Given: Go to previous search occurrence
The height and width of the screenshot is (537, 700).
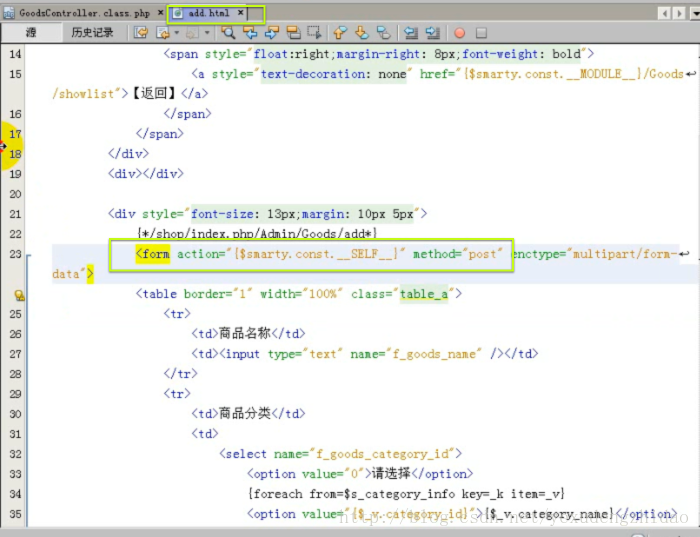Looking at the screenshot, I should (x=250, y=33).
